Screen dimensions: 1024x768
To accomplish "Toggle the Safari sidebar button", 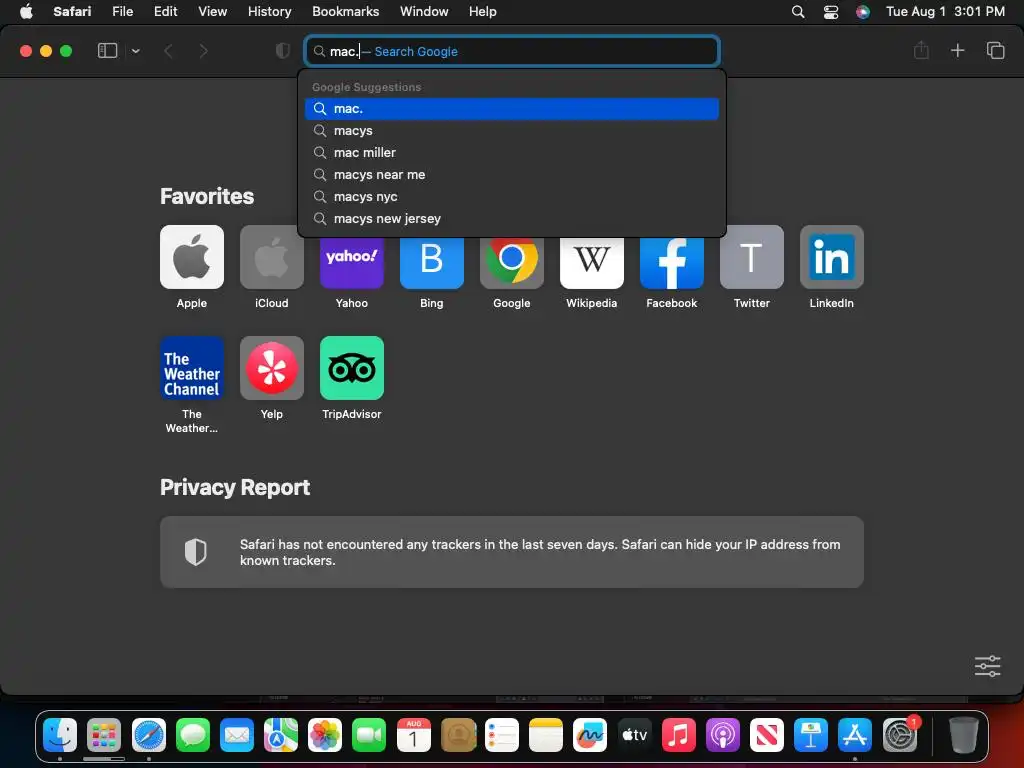I will click(107, 51).
